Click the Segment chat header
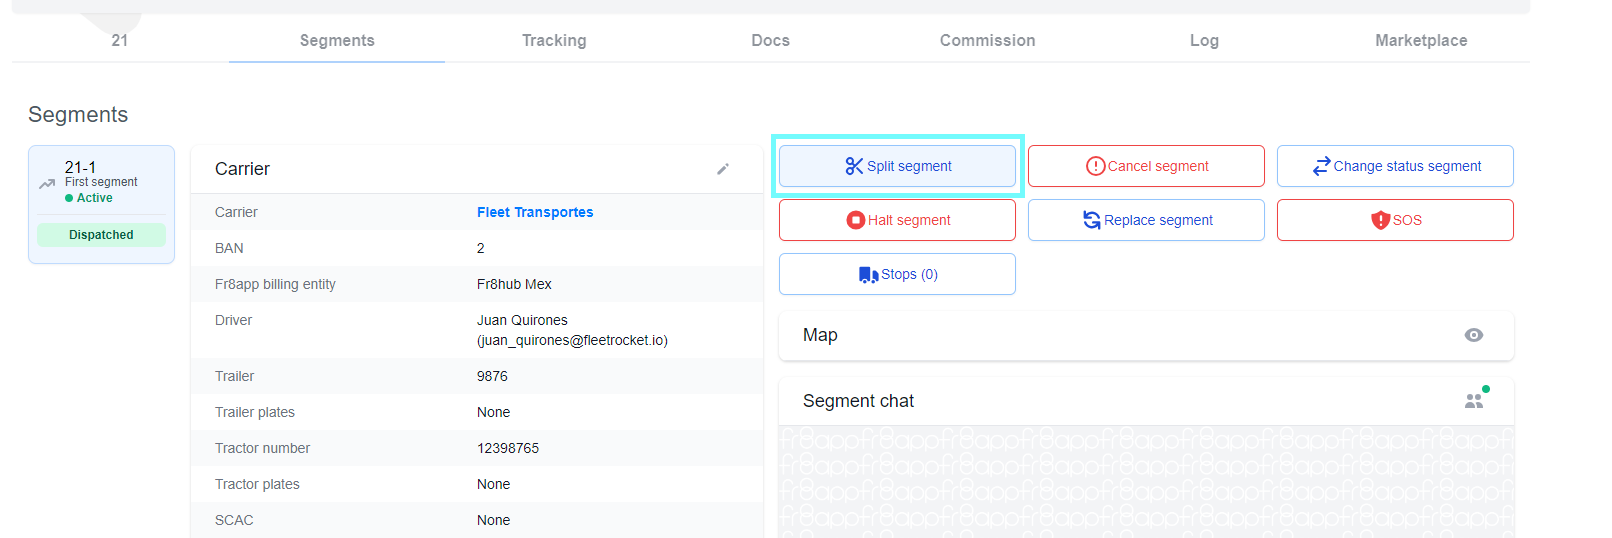 (1146, 401)
